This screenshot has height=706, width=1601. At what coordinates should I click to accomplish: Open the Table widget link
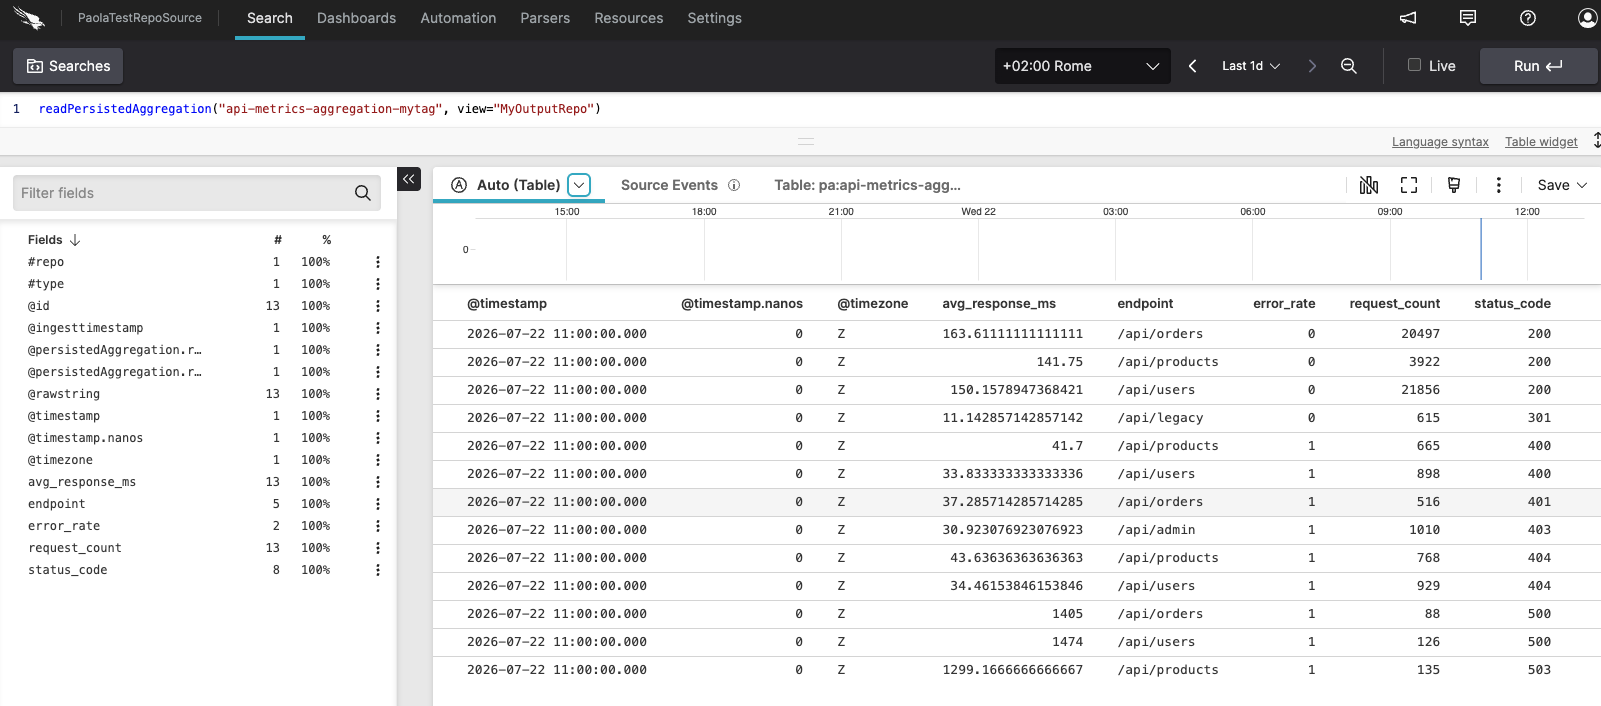click(1541, 142)
